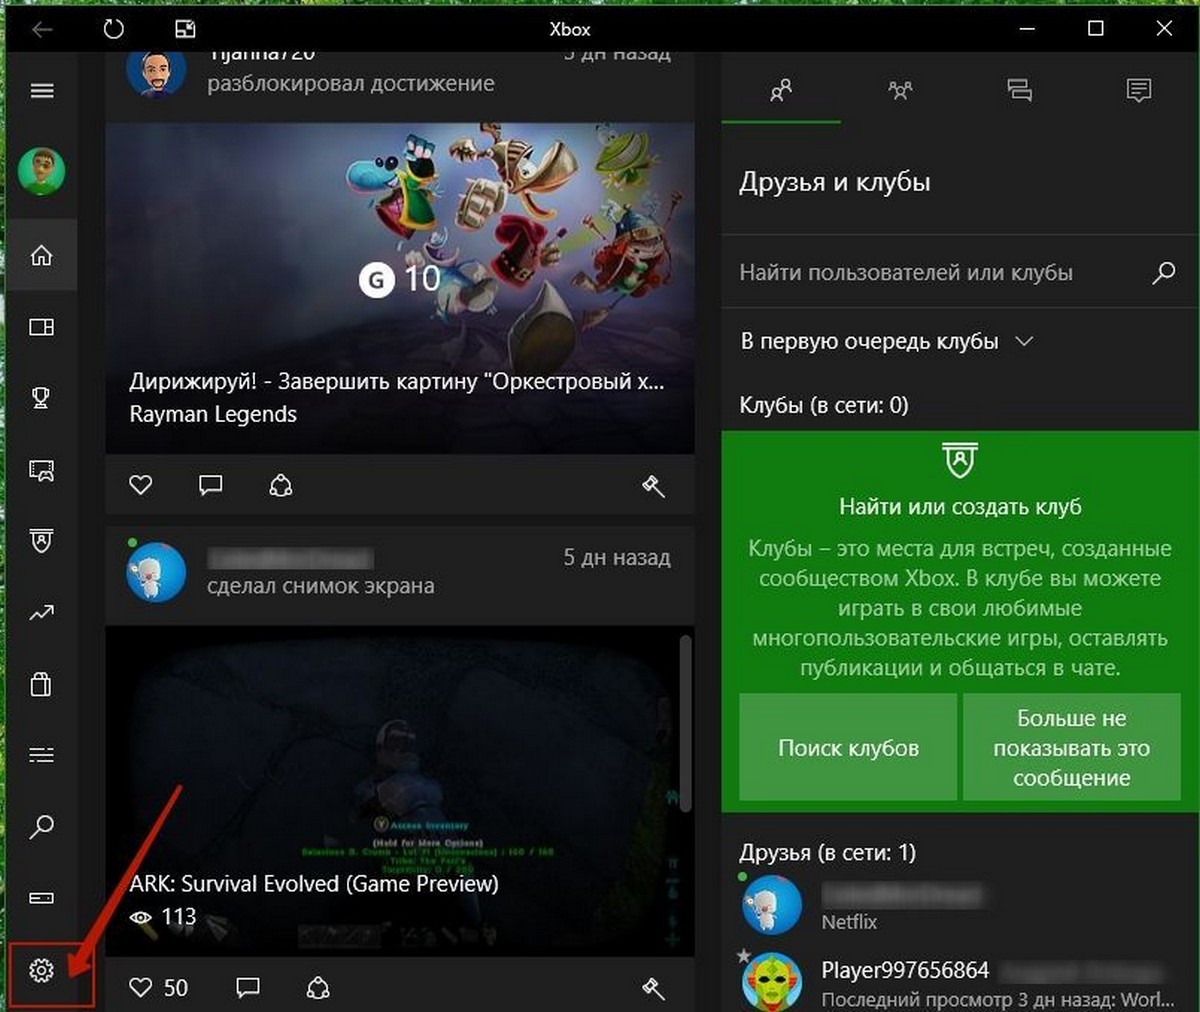Viewport: 1200px width, 1012px height.
Task: Go to the Home feed icon
Action: (x=41, y=256)
